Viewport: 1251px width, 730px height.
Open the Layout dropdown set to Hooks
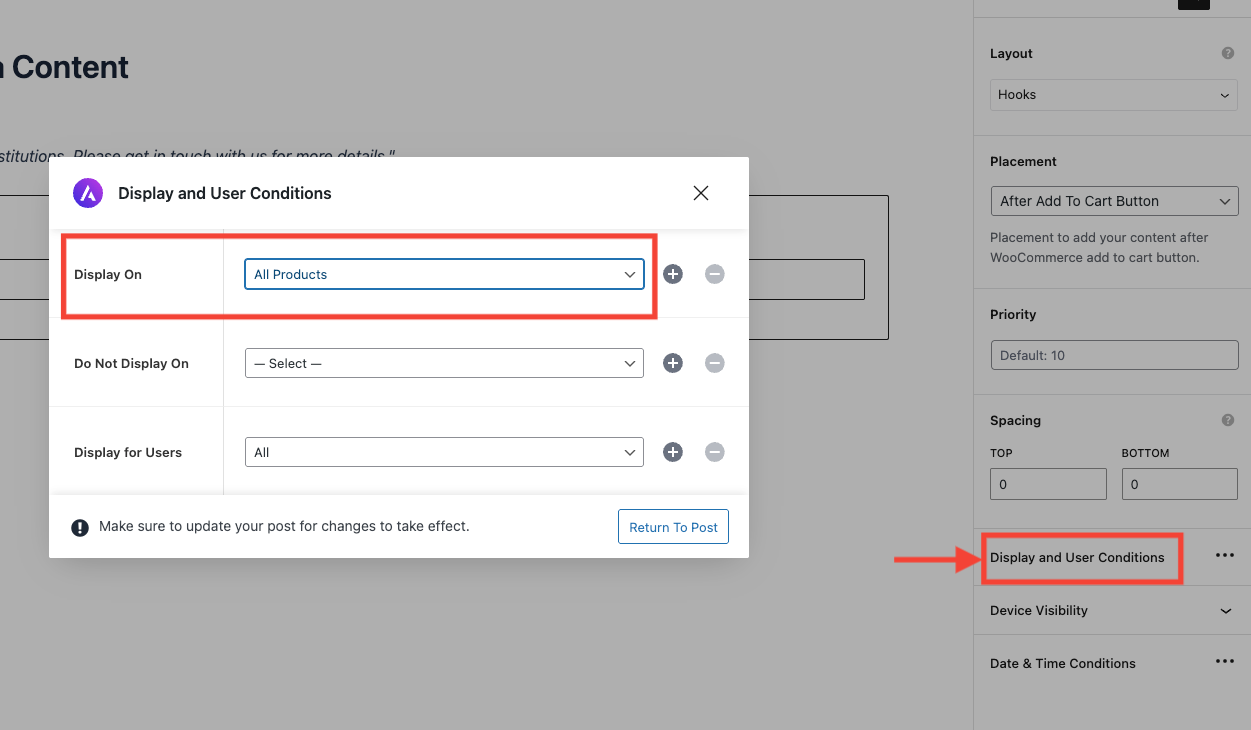[x=1114, y=95]
